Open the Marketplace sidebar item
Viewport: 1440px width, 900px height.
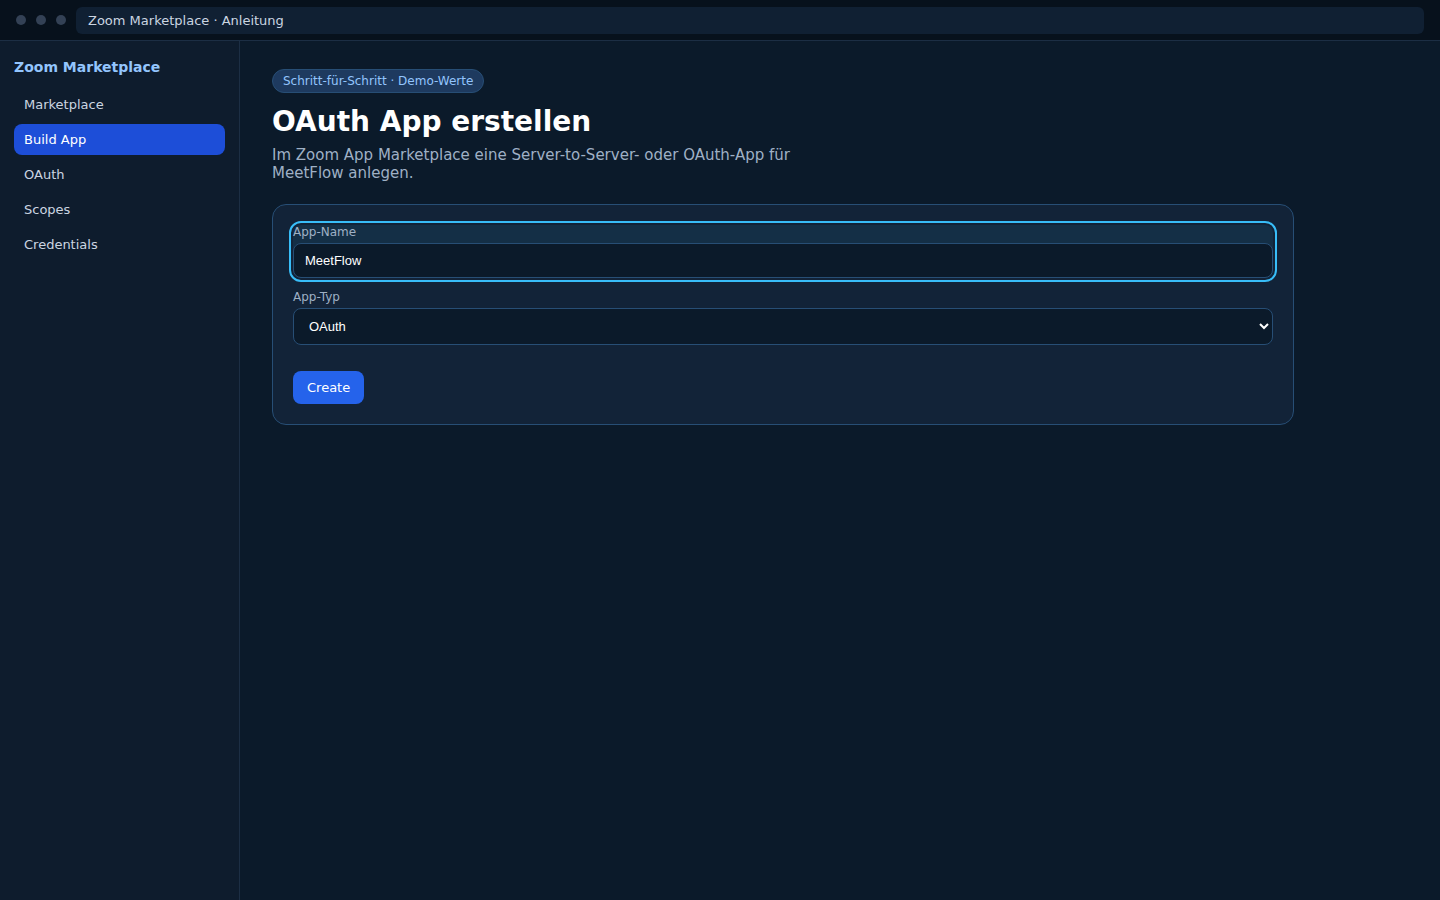point(119,105)
